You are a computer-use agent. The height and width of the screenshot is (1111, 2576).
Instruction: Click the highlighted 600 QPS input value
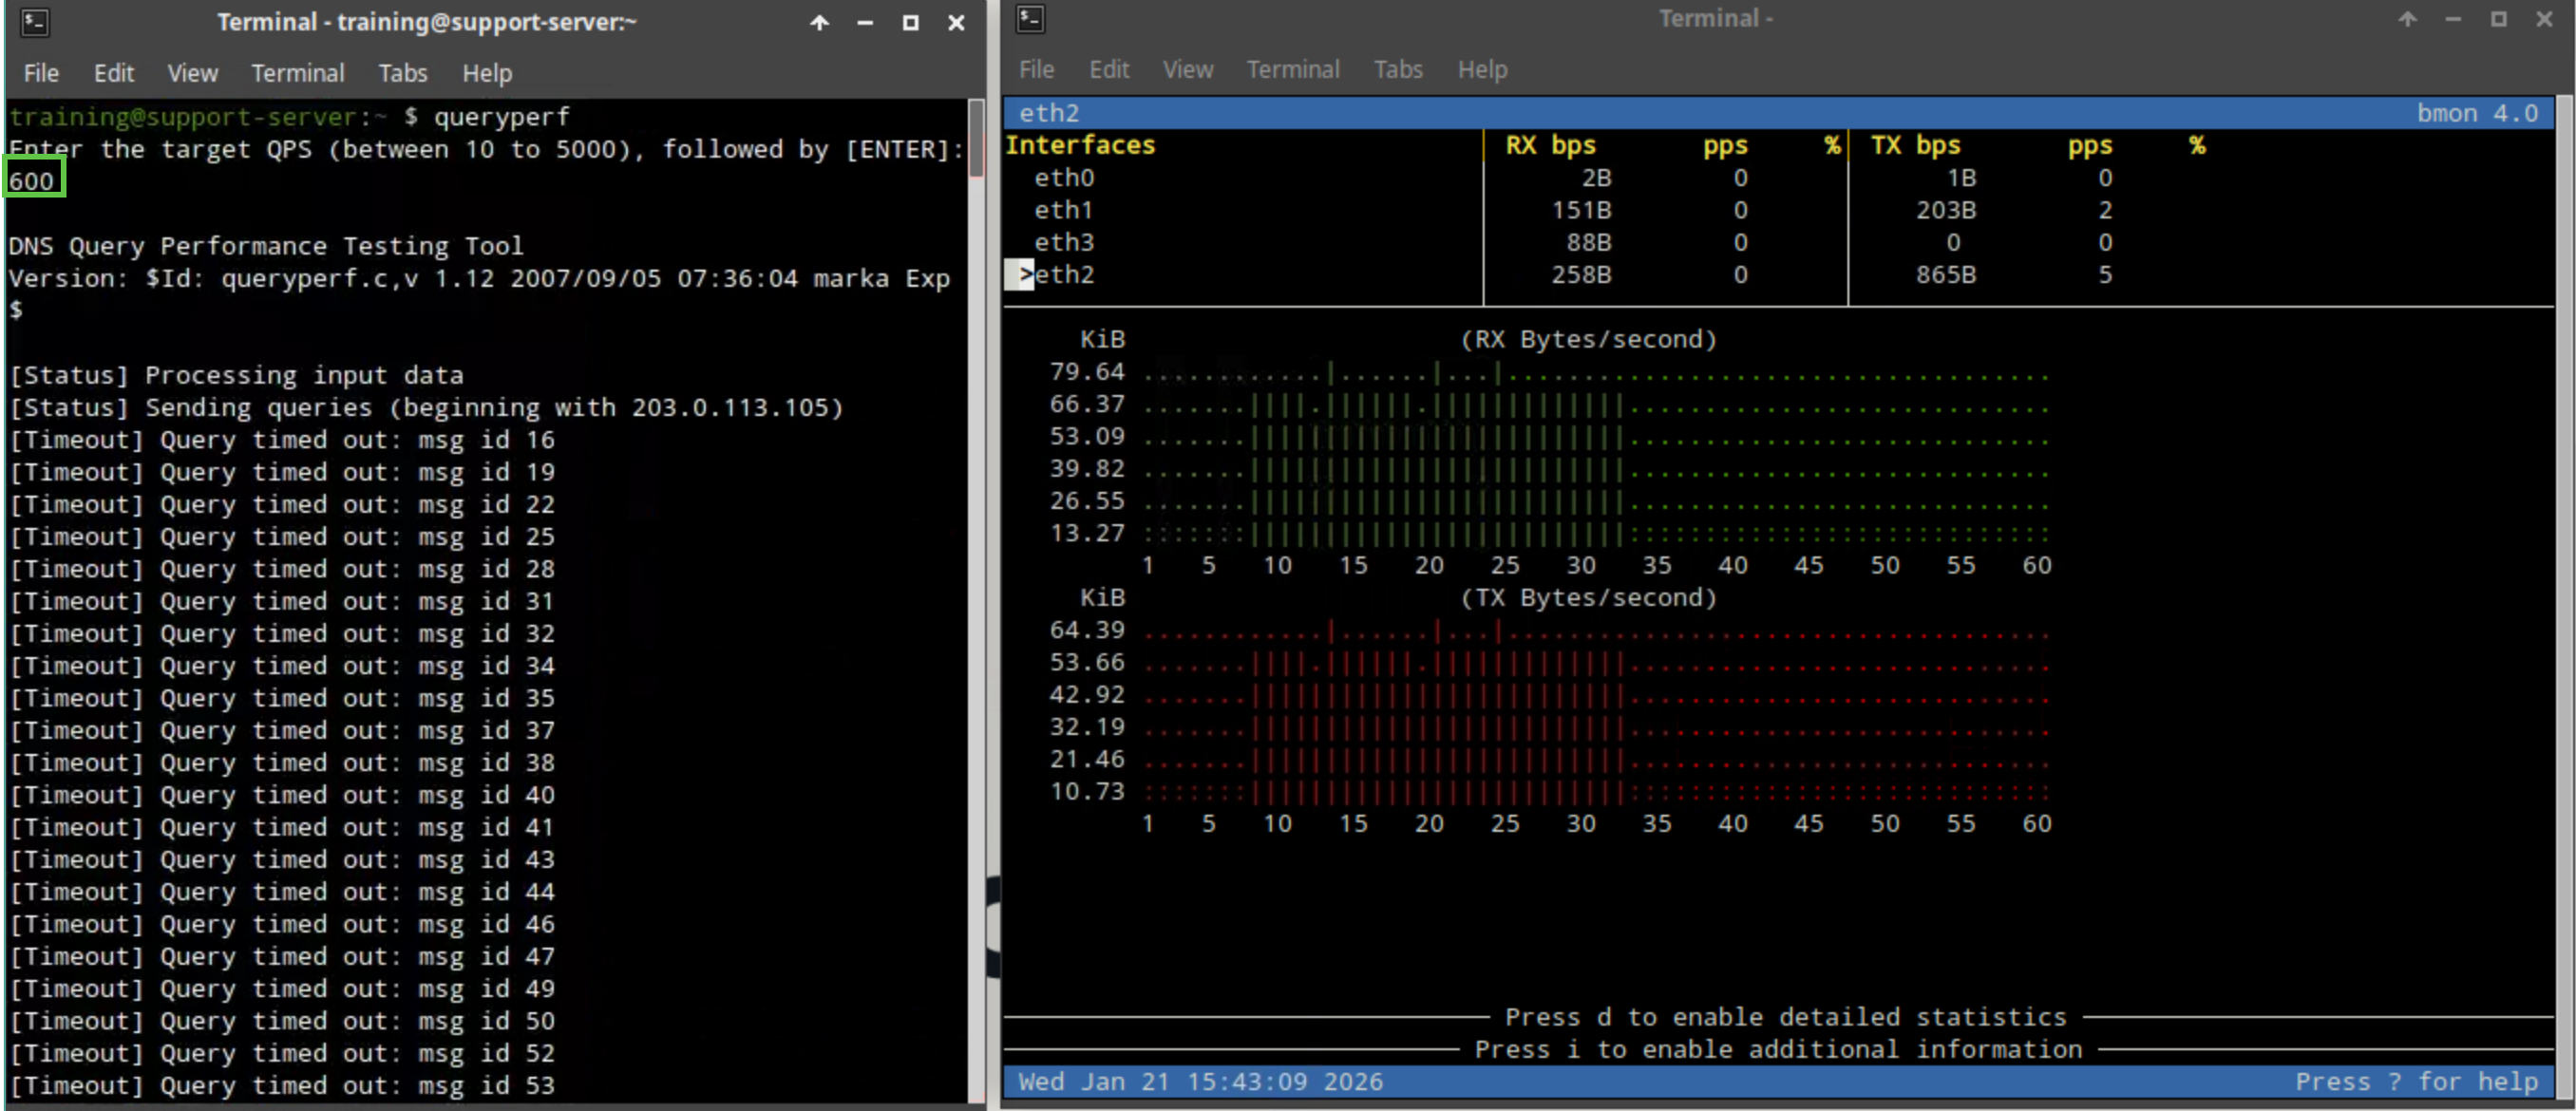click(x=33, y=181)
